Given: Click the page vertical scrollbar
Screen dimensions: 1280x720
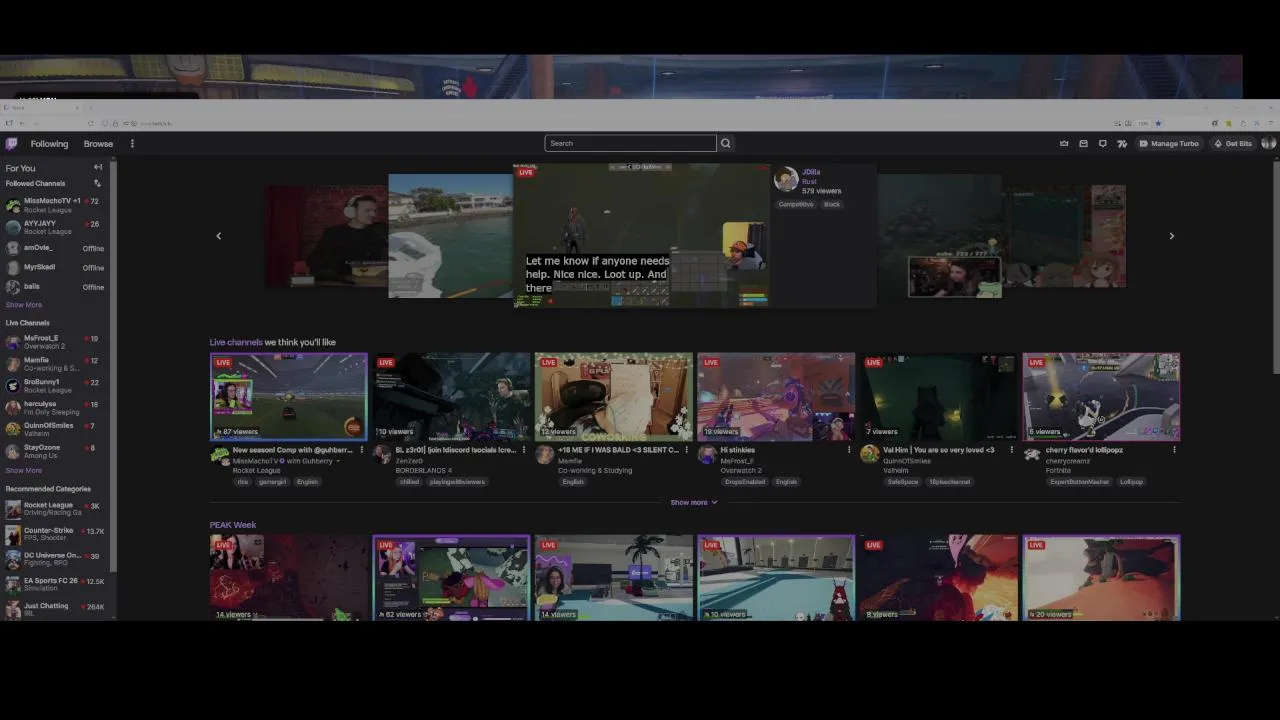Looking at the screenshot, I should [x=1276, y=265].
